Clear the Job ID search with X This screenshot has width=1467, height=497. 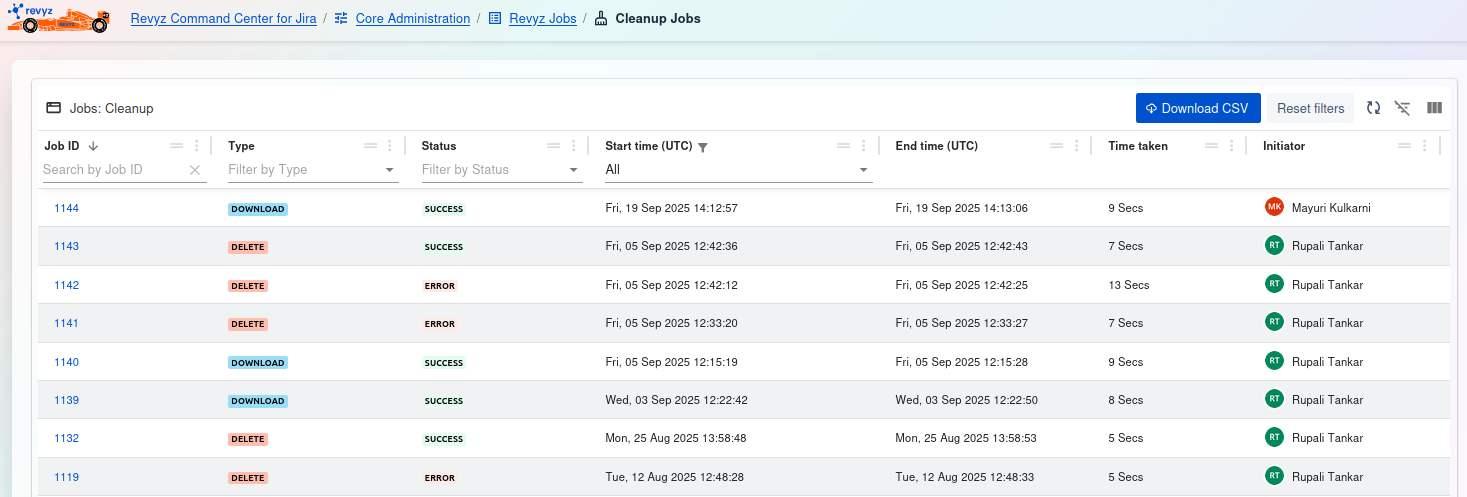[x=195, y=170]
